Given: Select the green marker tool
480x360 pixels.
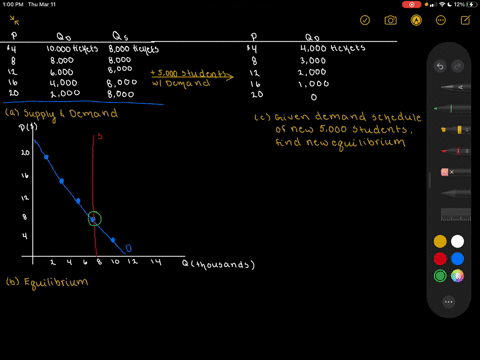Looking at the screenshot, I should [452, 108].
